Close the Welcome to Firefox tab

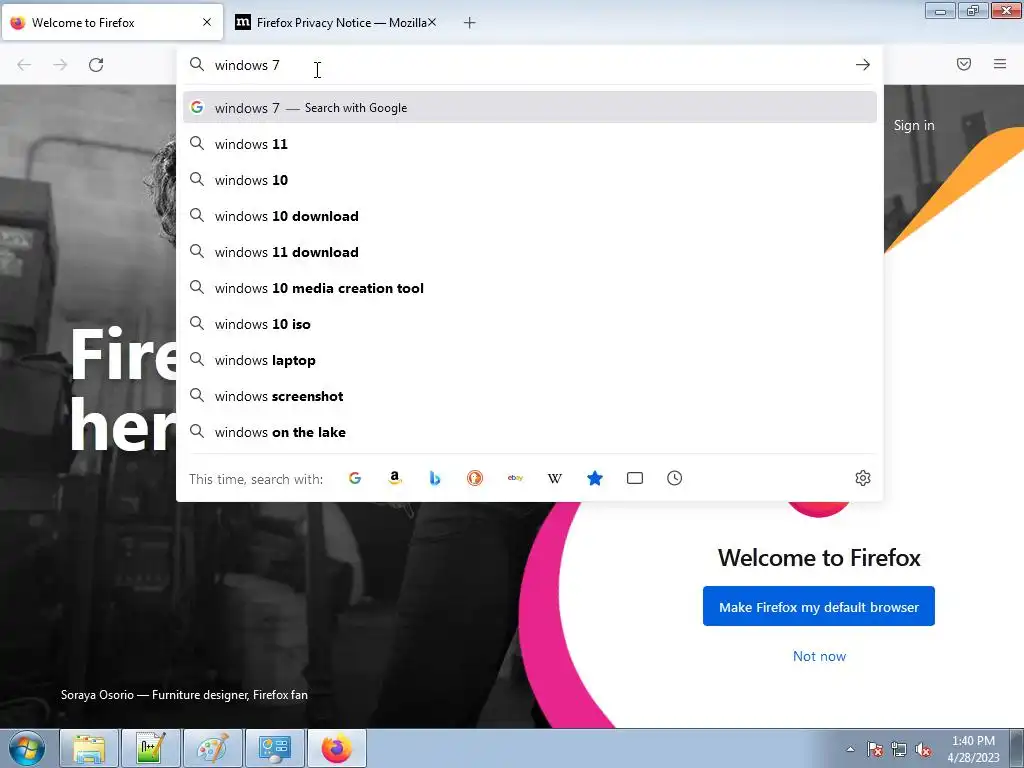(x=207, y=22)
